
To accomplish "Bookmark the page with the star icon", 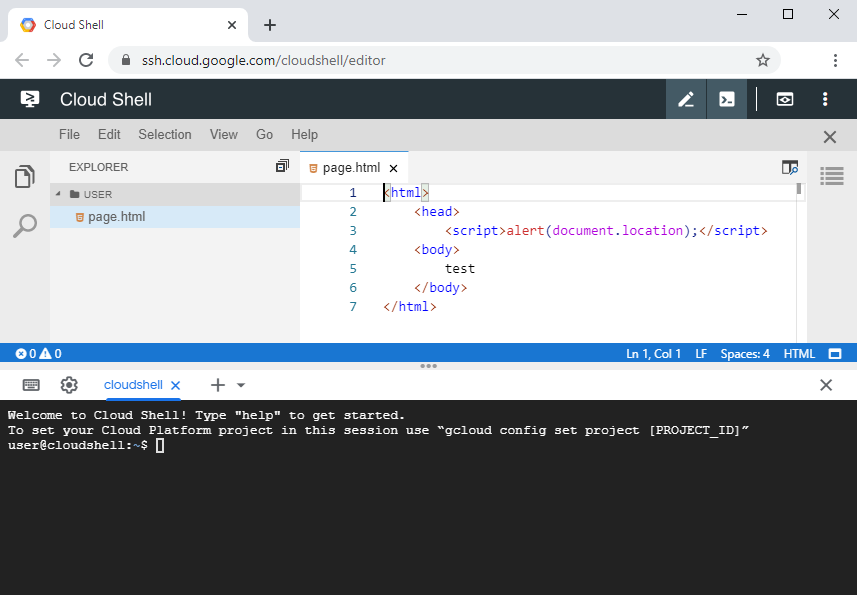I will pos(763,60).
